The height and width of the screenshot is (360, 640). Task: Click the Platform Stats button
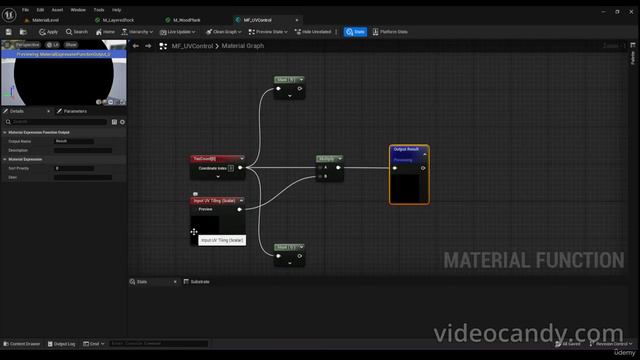(x=390, y=32)
